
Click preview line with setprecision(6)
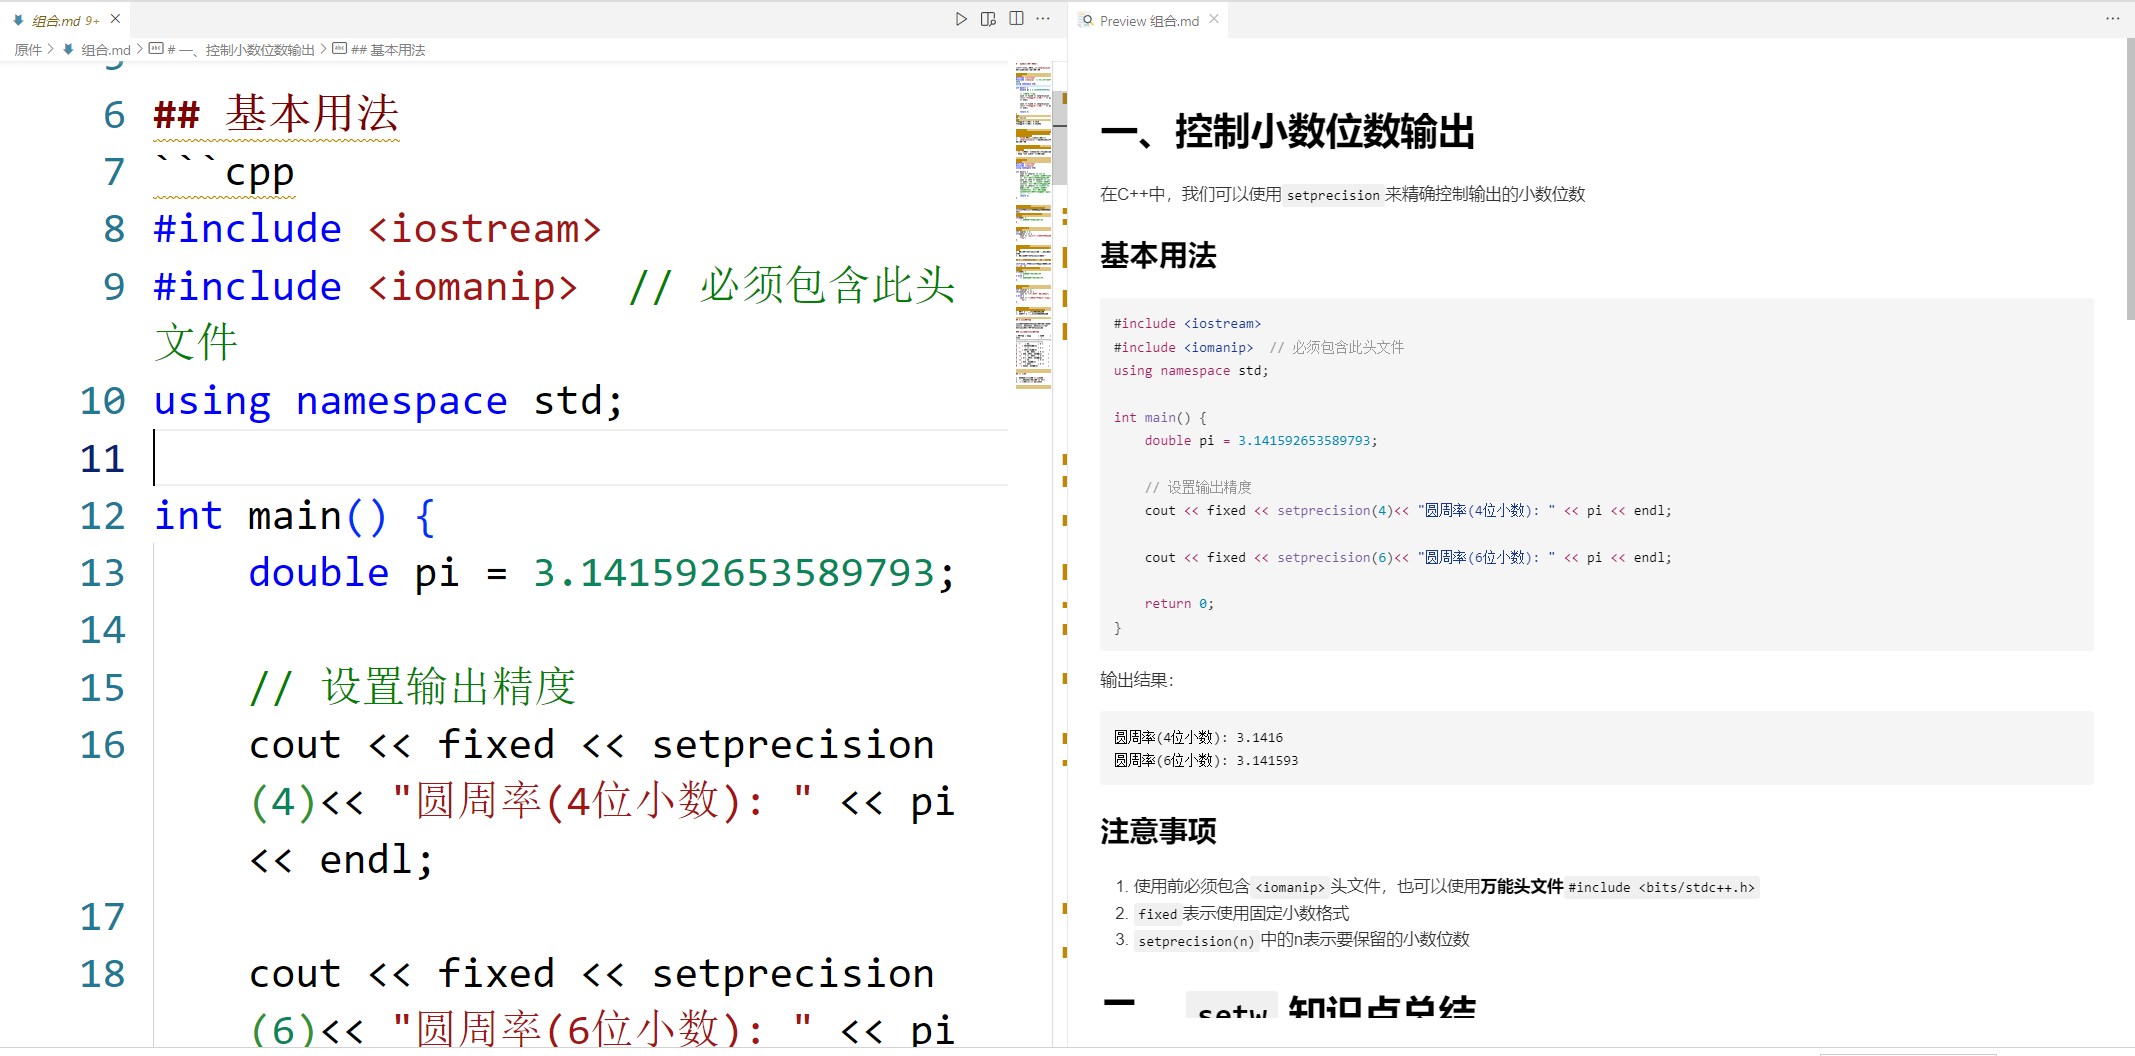pyautogui.click(x=1408, y=558)
